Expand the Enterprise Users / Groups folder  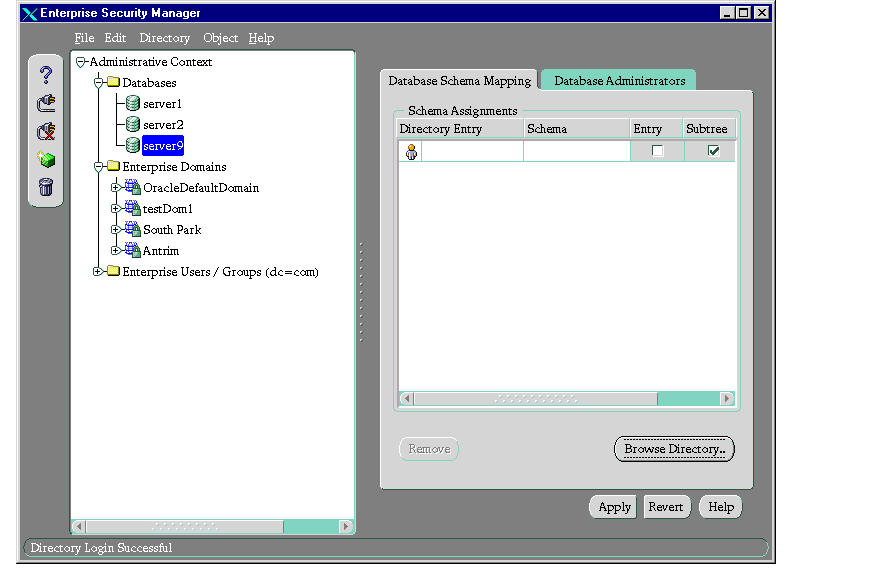coord(98,272)
